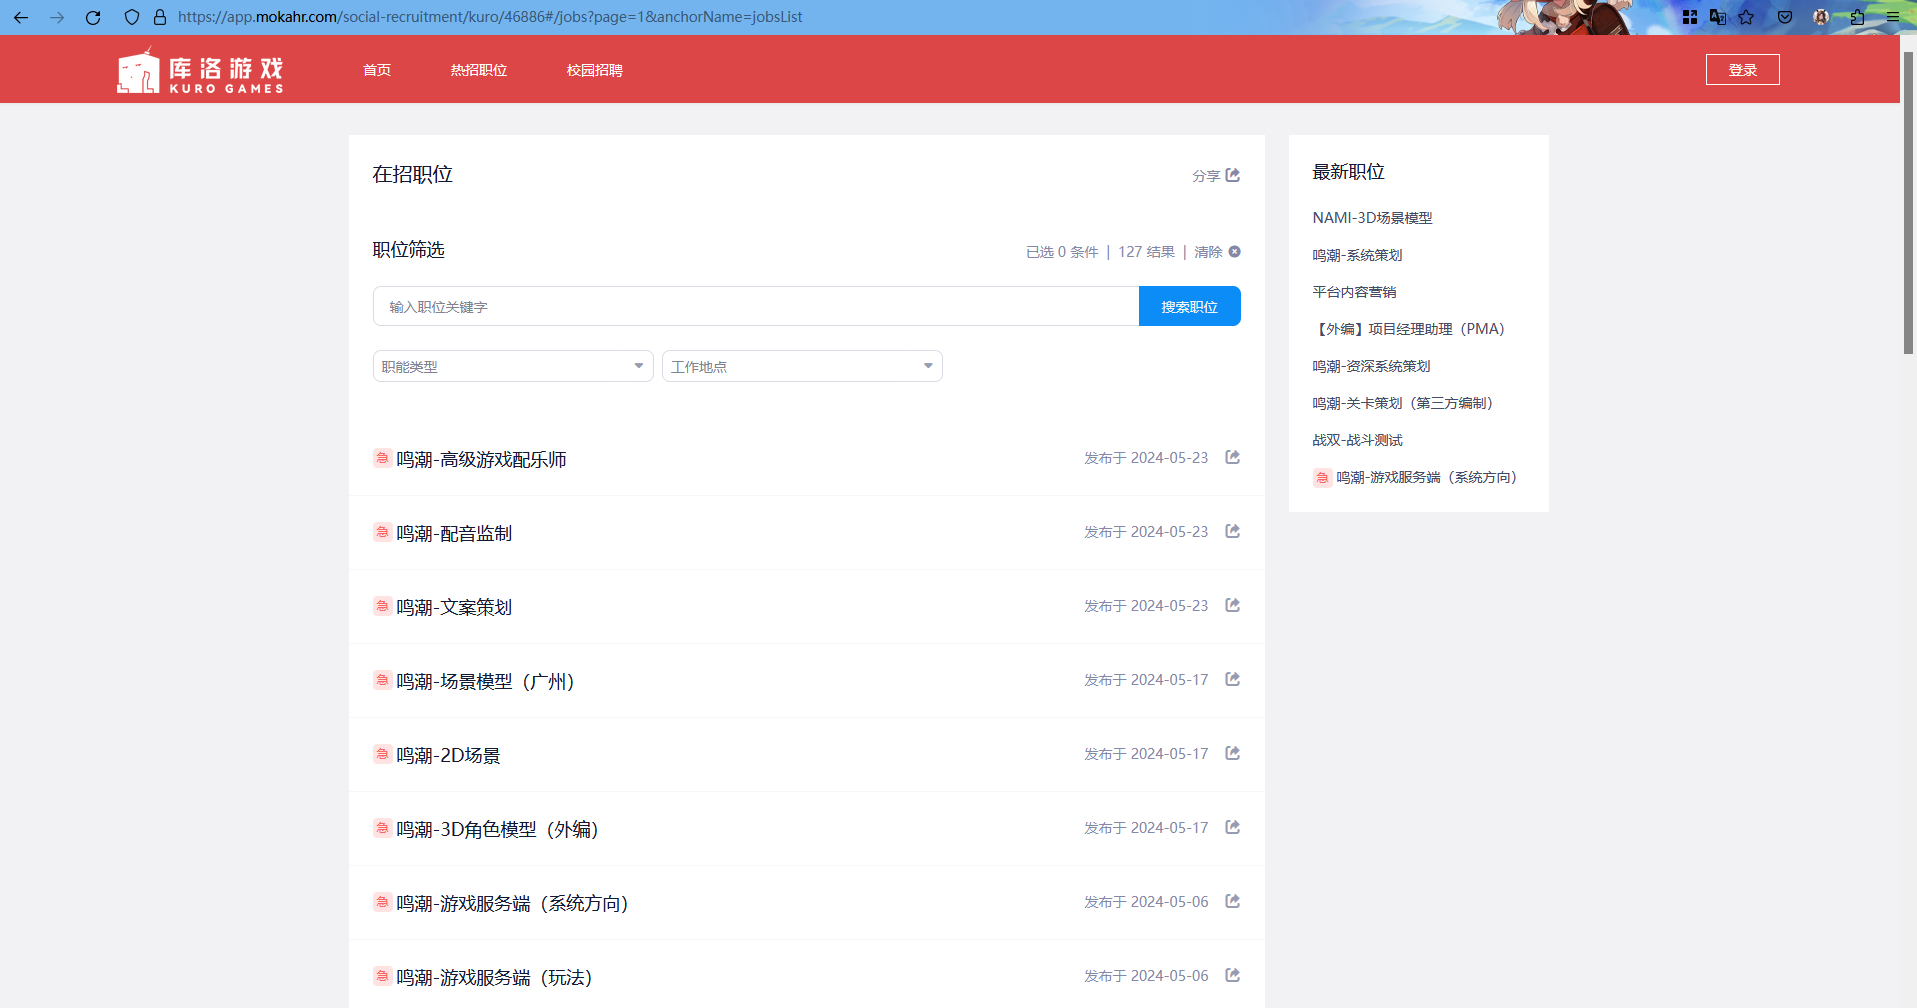Open the browser hamburger menu

[x=1893, y=17]
